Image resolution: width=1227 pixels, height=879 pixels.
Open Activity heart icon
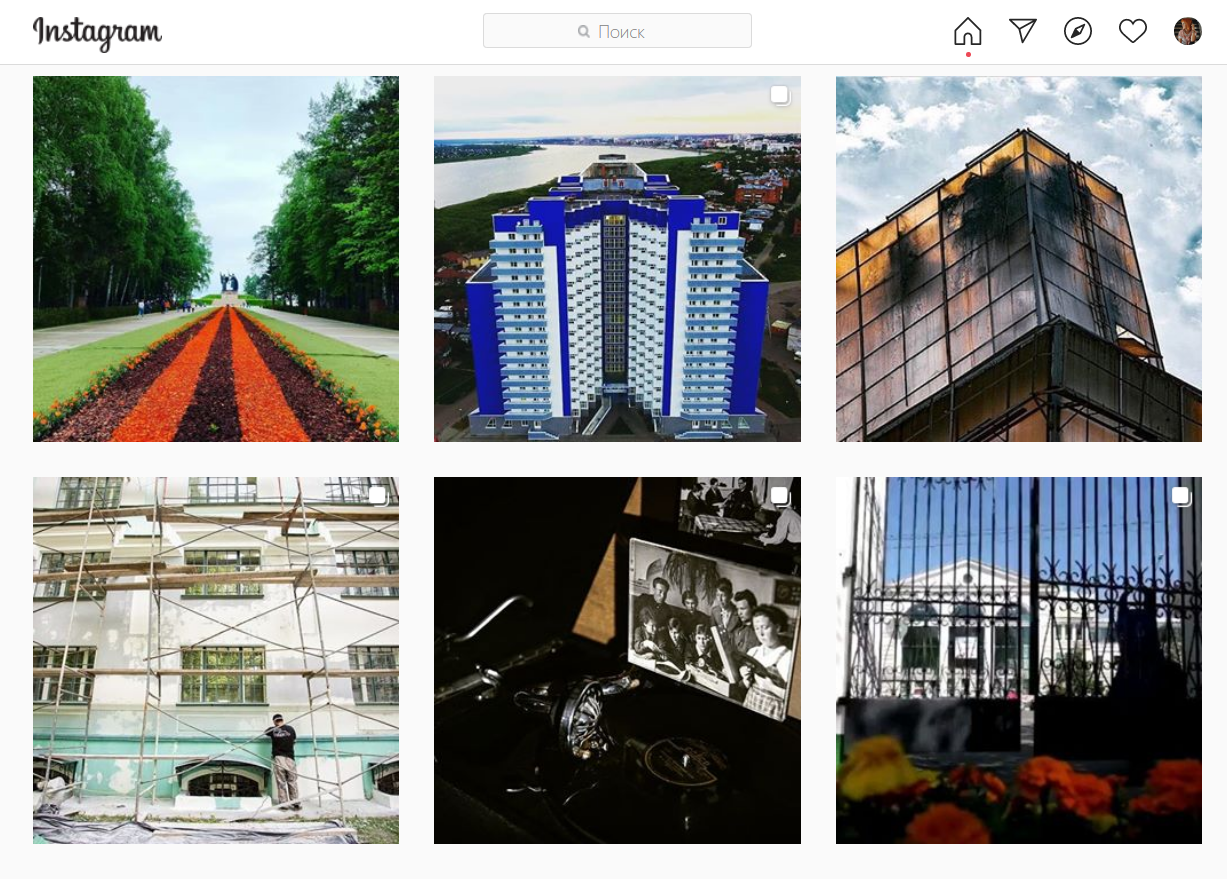point(1132,32)
